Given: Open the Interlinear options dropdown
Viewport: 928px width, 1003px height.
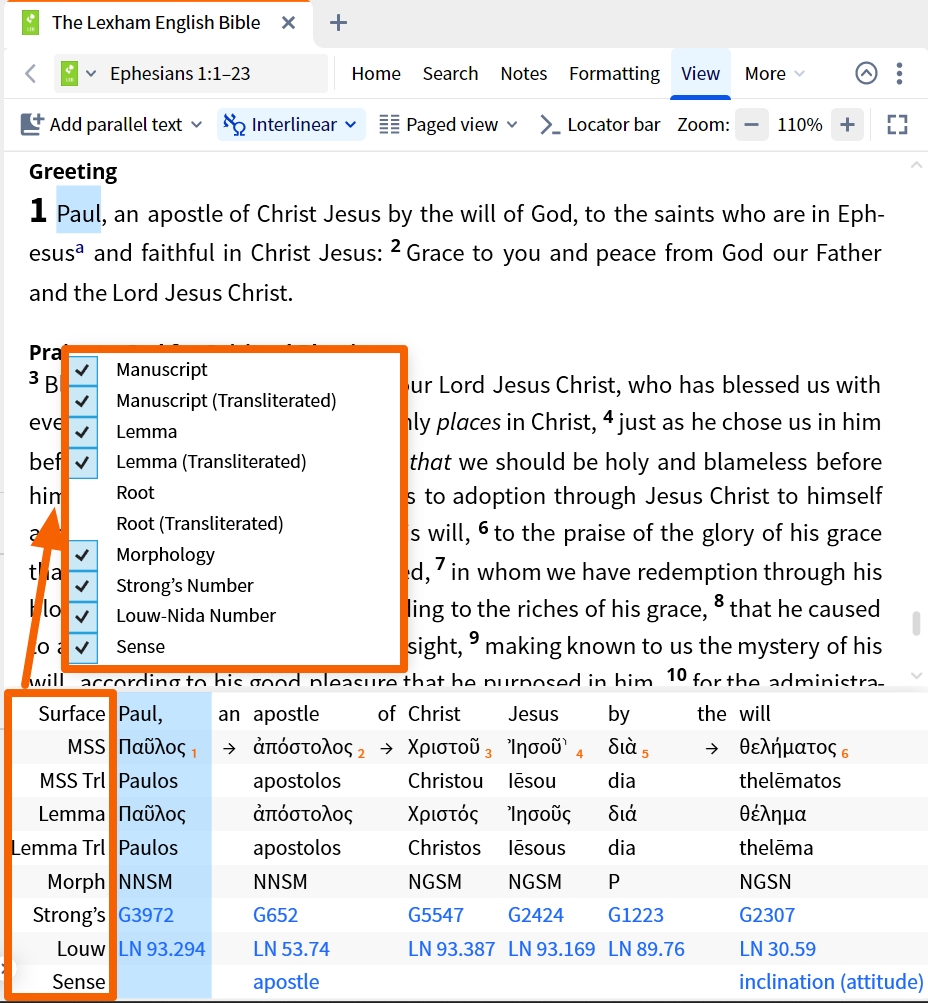Looking at the screenshot, I should 291,125.
